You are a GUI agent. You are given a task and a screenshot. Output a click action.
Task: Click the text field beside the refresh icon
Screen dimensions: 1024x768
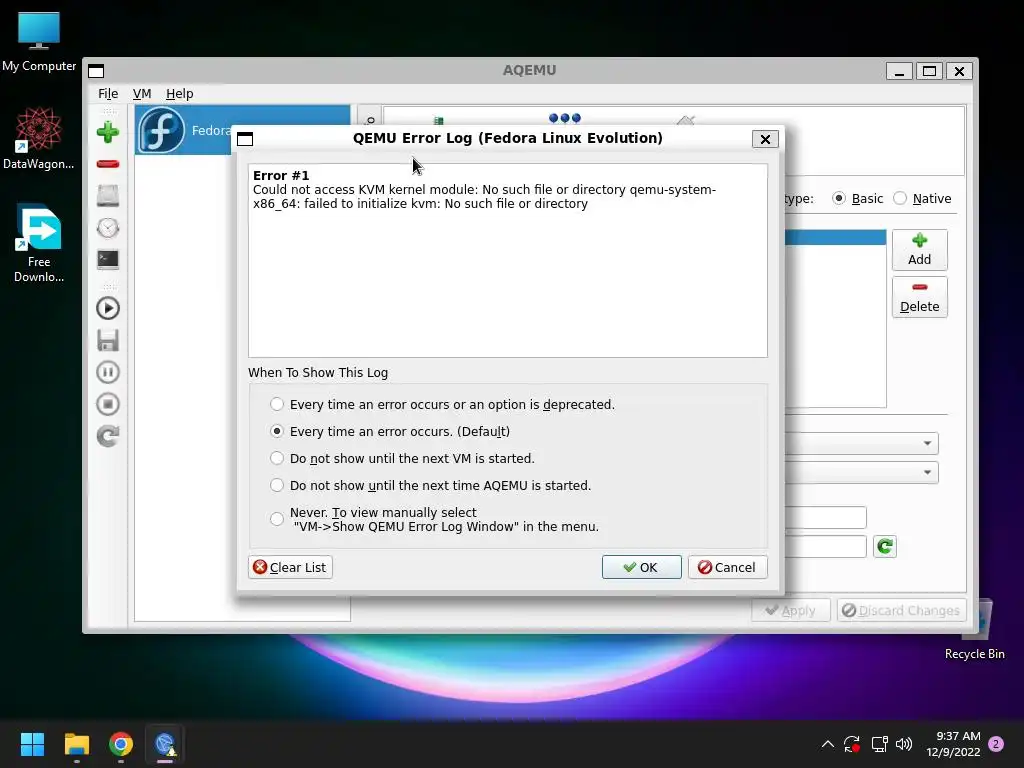pyautogui.click(x=825, y=546)
